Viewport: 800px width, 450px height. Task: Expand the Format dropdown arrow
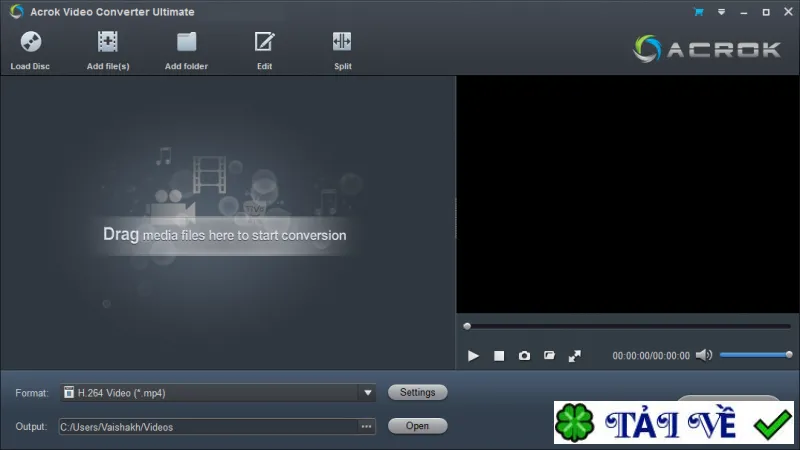pyautogui.click(x=367, y=393)
